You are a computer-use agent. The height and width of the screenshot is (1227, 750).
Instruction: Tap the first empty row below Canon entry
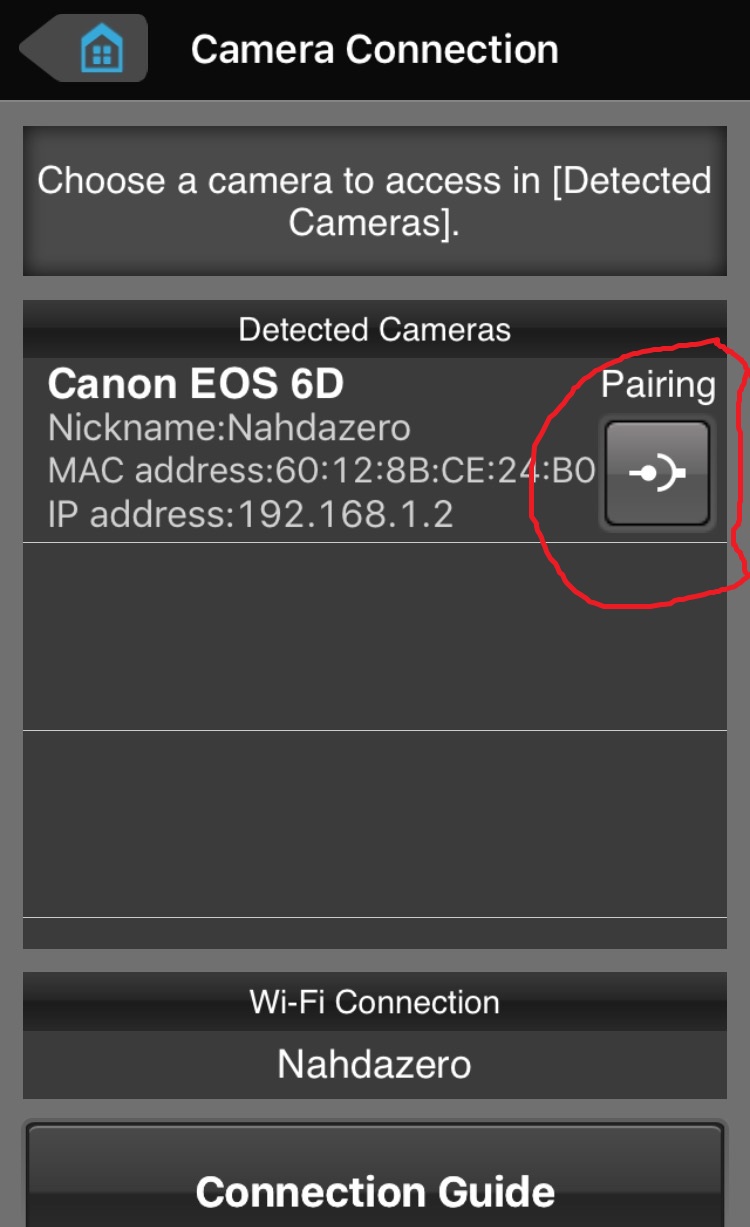coord(375,637)
